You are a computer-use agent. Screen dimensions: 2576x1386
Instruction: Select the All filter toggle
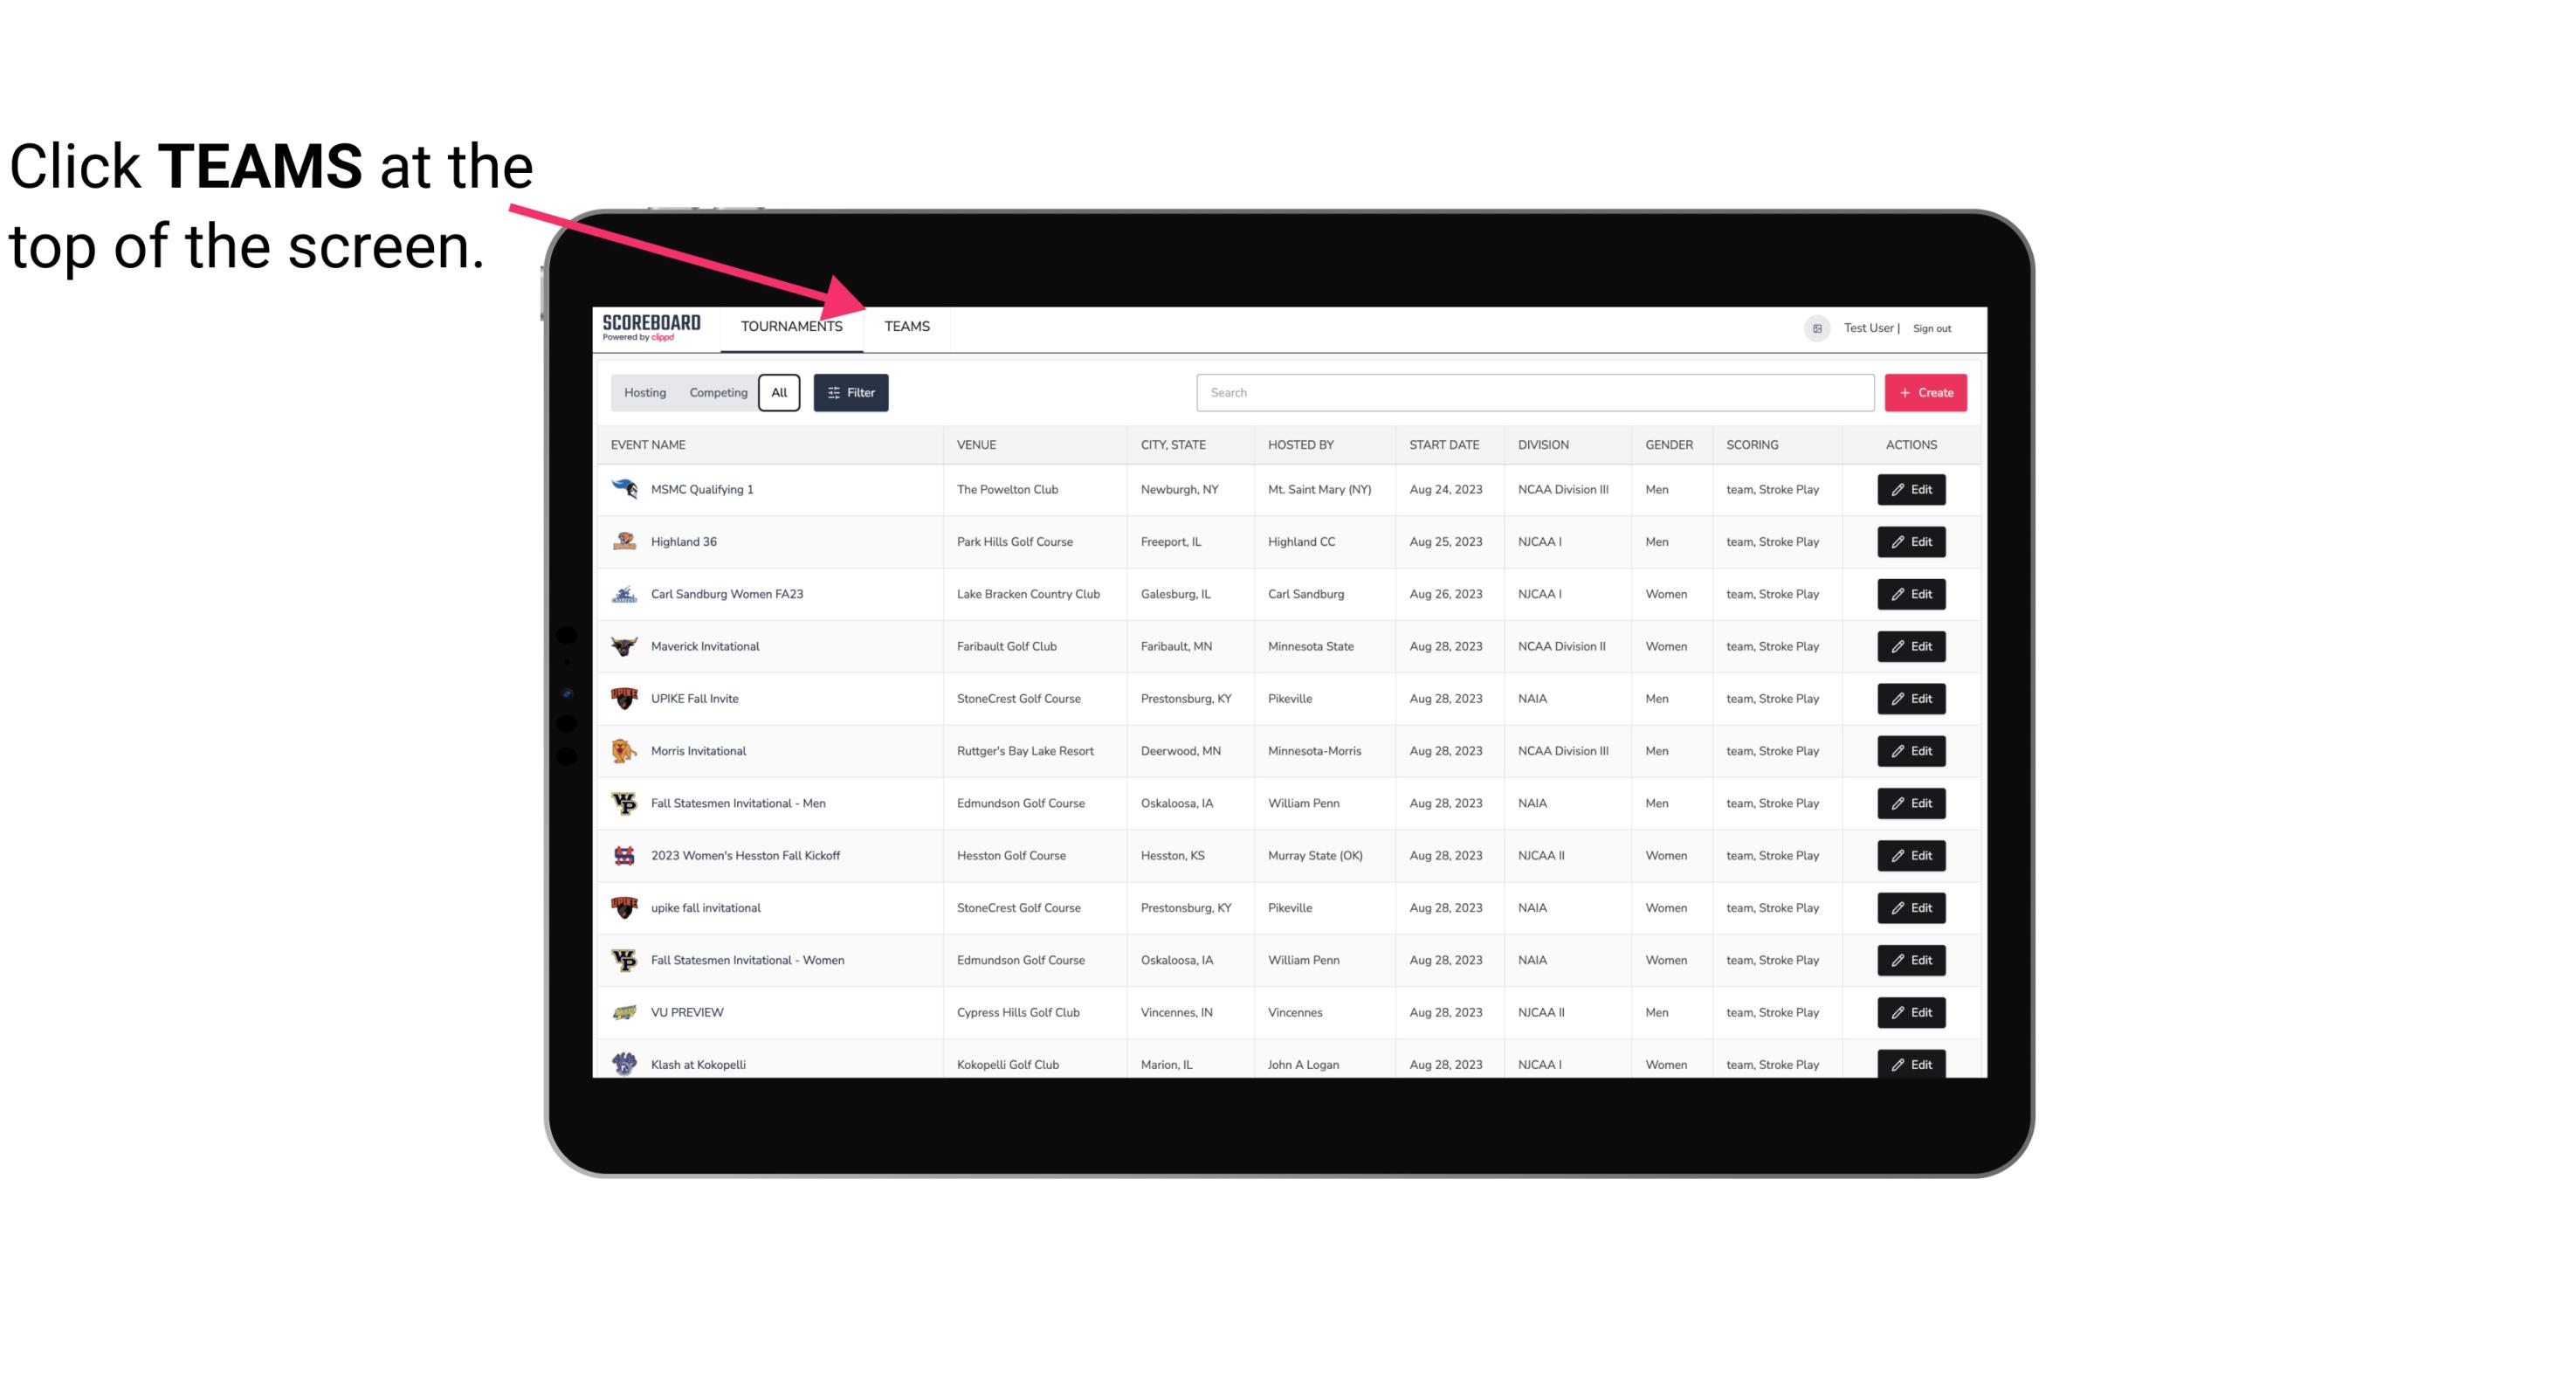(780, 393)
